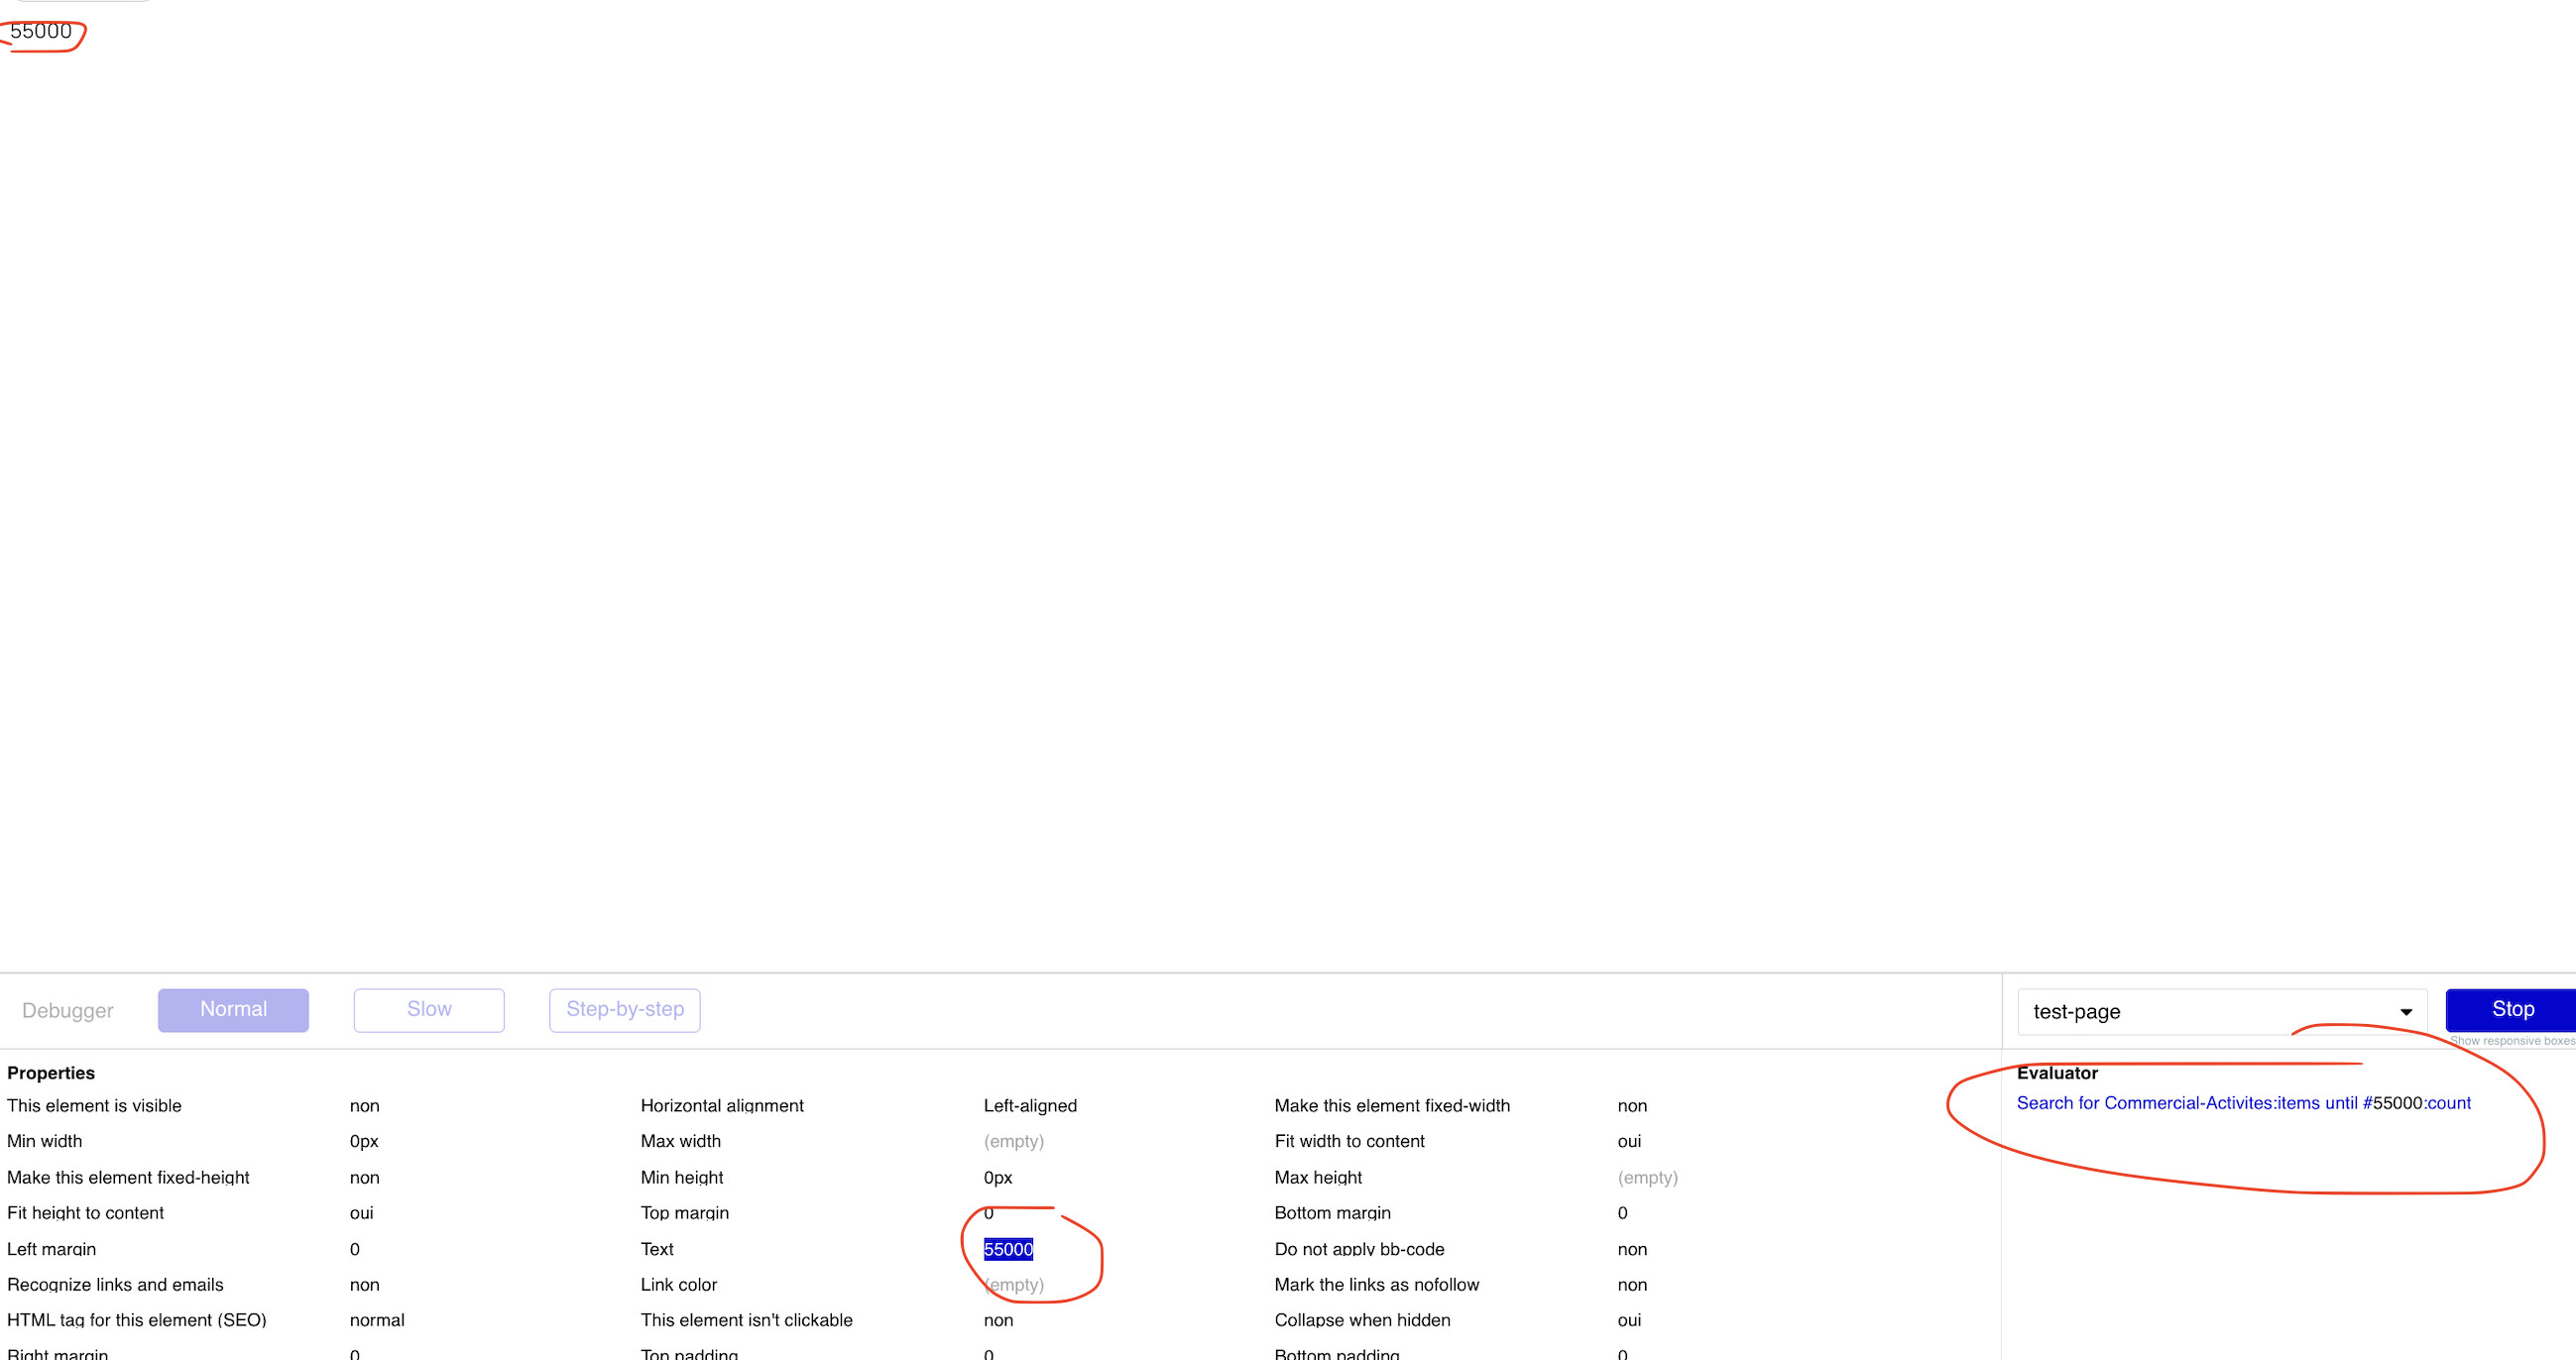Image resolution: width=2576 pixels, height=1360 pixels.
Task: Click ':items until' in evaluator expression
Action: [2316, 1103]
